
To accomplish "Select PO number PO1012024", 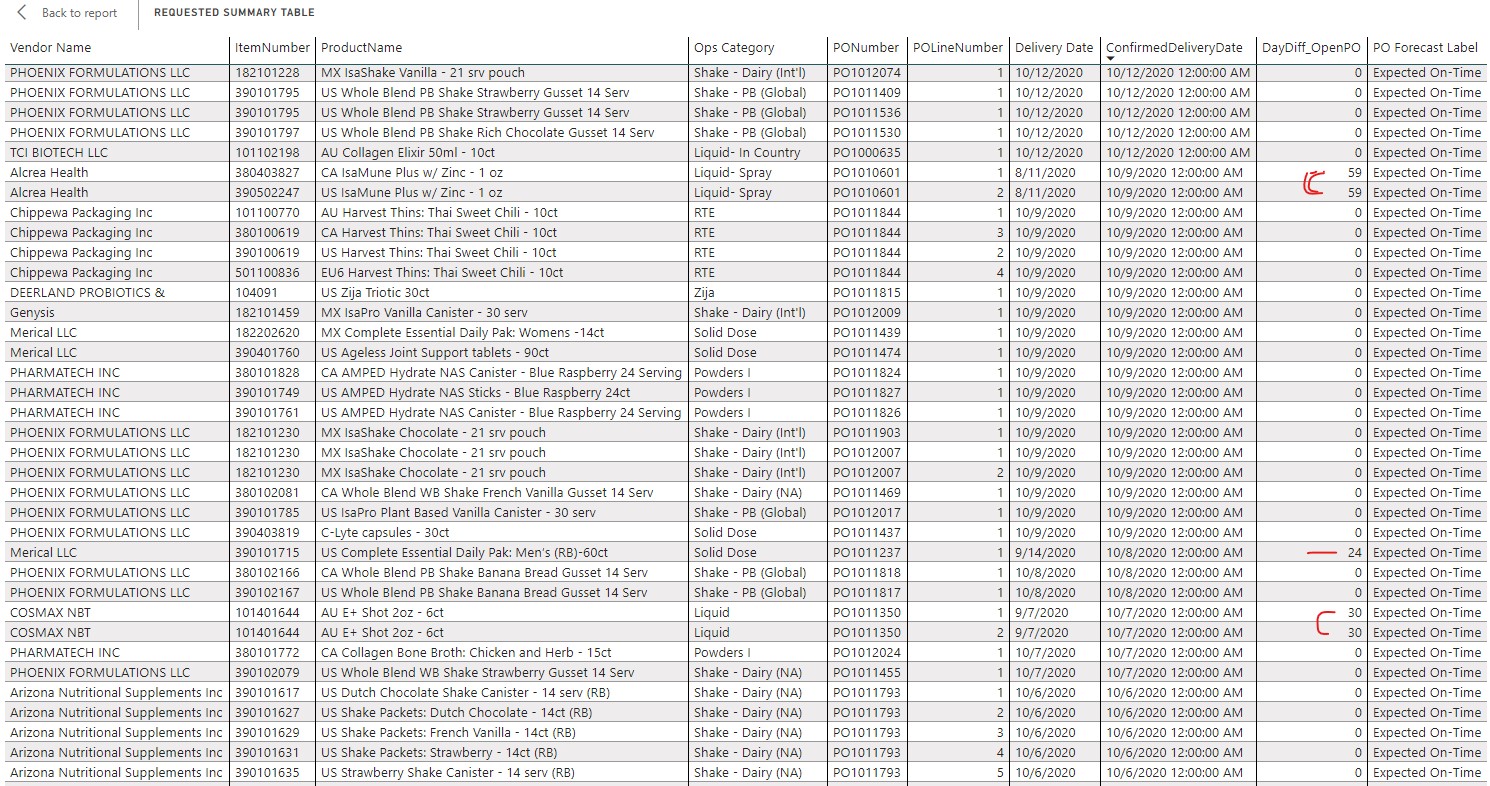I will pos(866,652).
